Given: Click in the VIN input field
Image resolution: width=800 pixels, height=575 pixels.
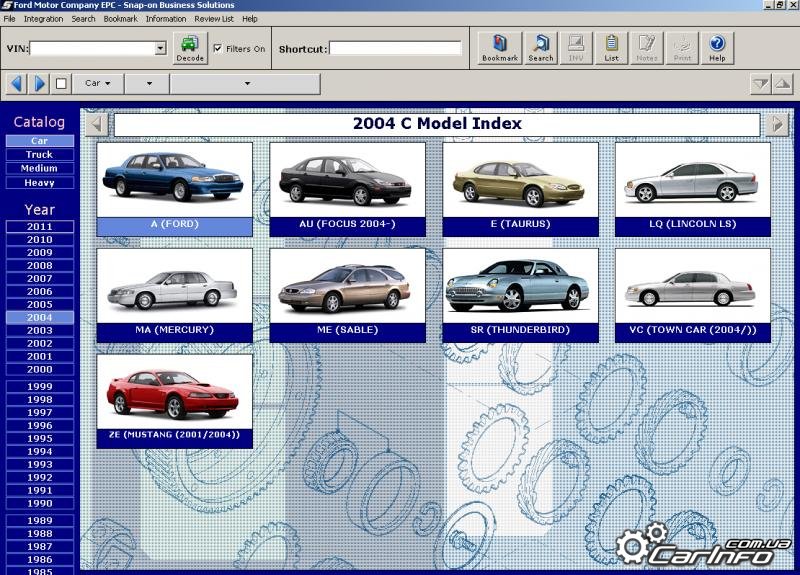Looking at the screenshot, I should click(x=93, y=48).
